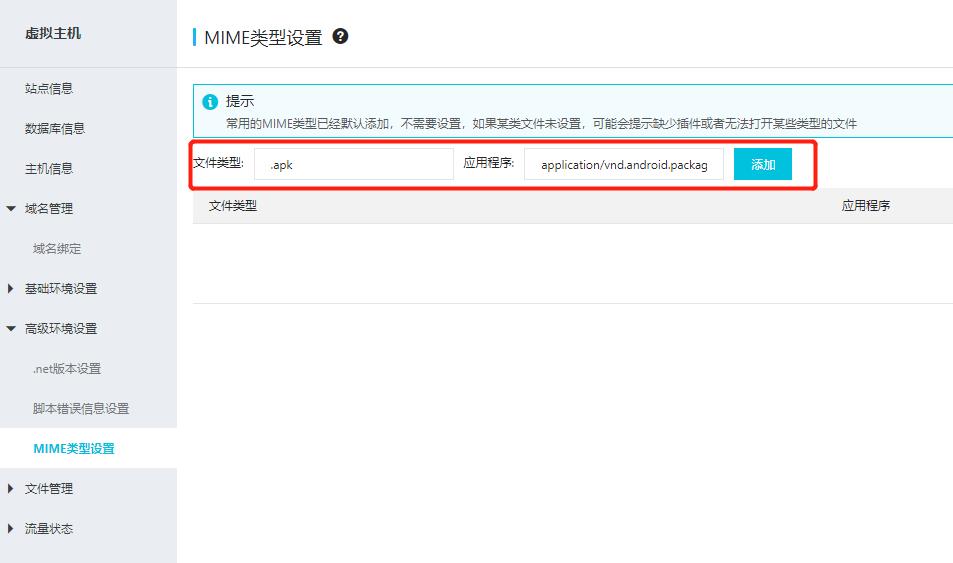The width and height of the screenshot is (953, 563).
Task: Open 脚本错误信息设置 submenu item
Action: point(81,409)
